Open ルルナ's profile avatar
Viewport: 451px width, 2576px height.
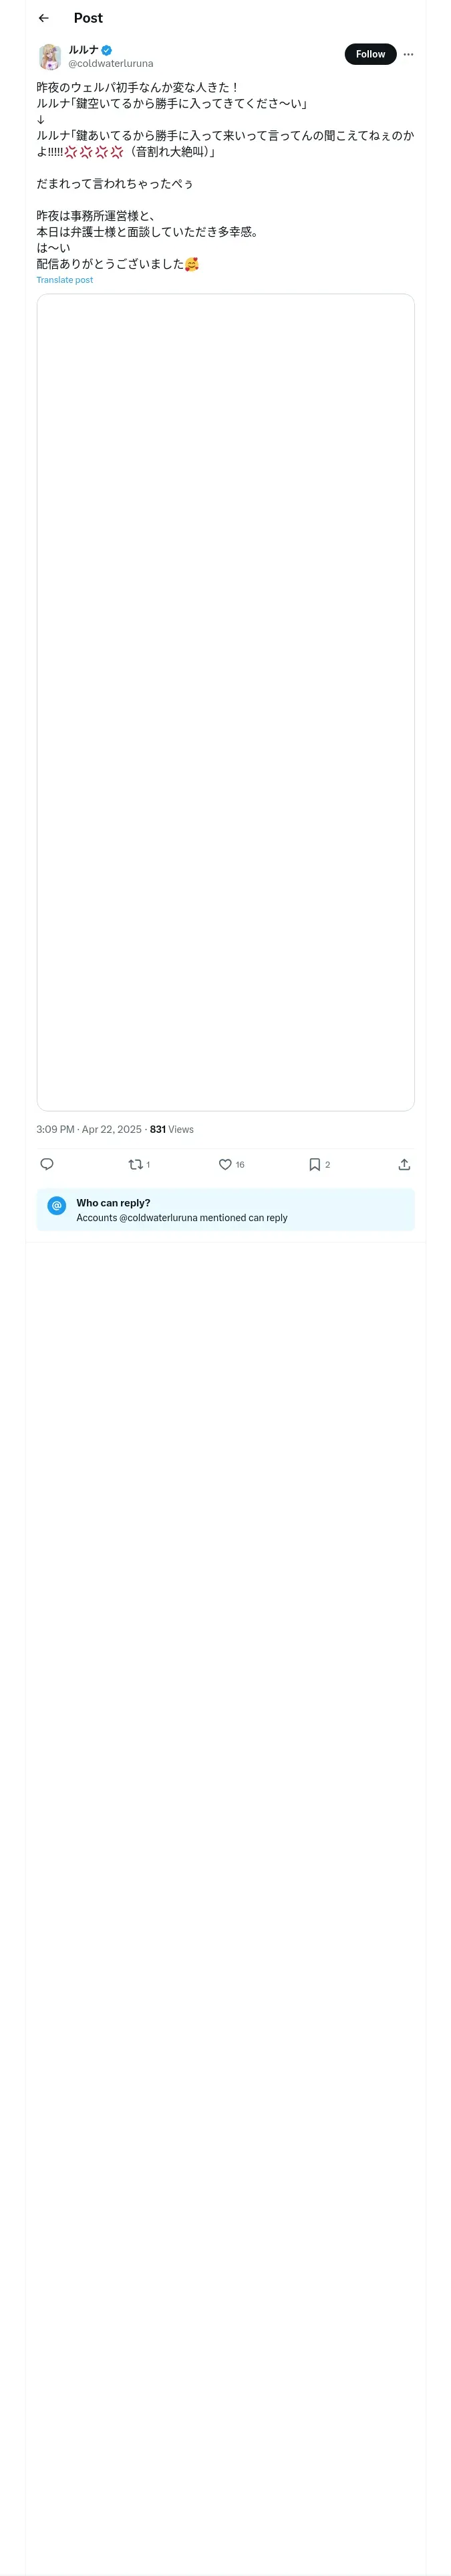(x=50, y=56)
